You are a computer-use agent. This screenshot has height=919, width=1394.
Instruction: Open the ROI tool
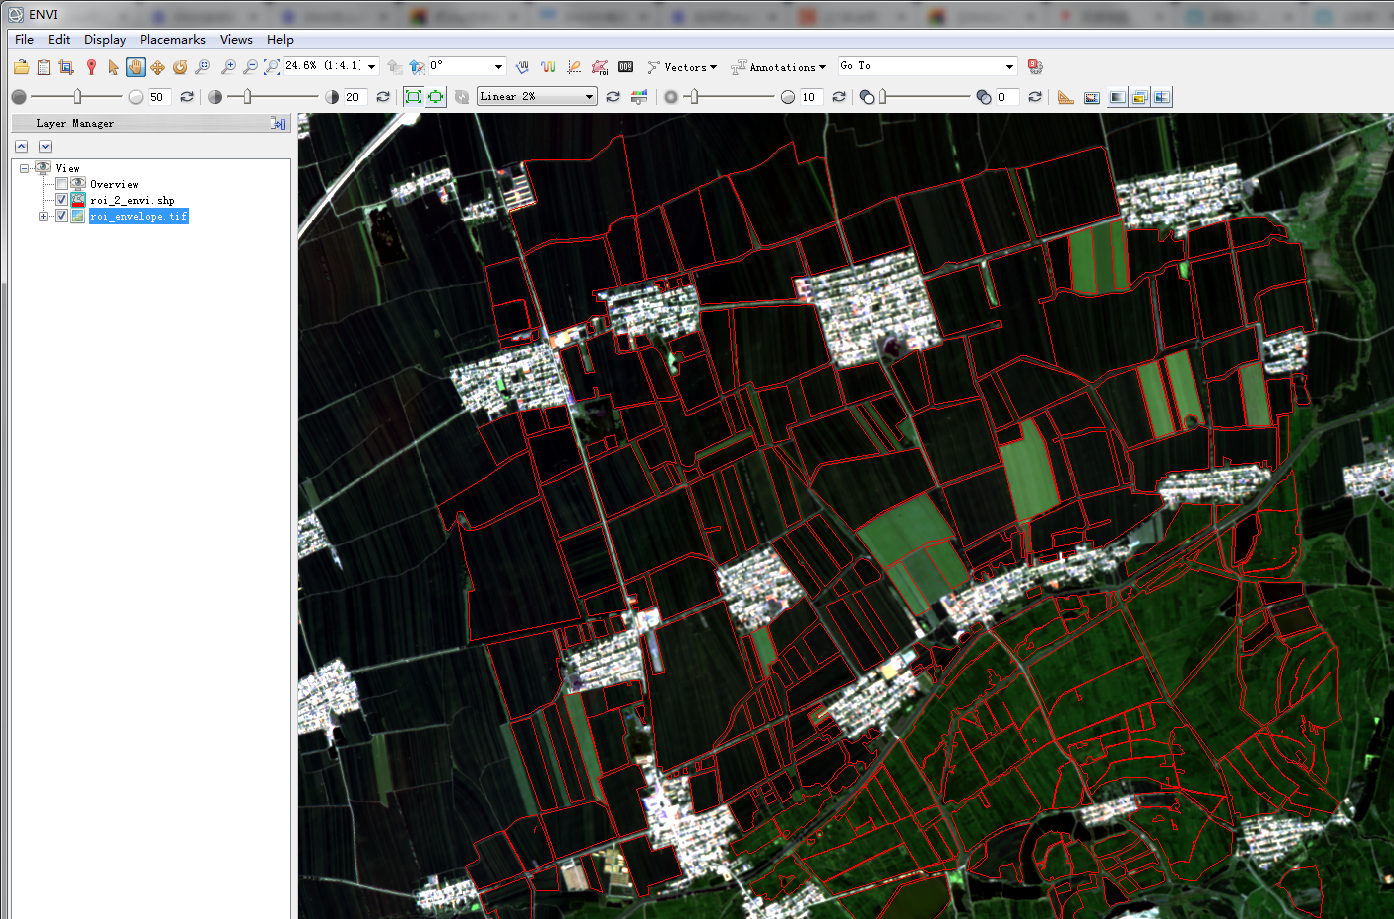601,66
